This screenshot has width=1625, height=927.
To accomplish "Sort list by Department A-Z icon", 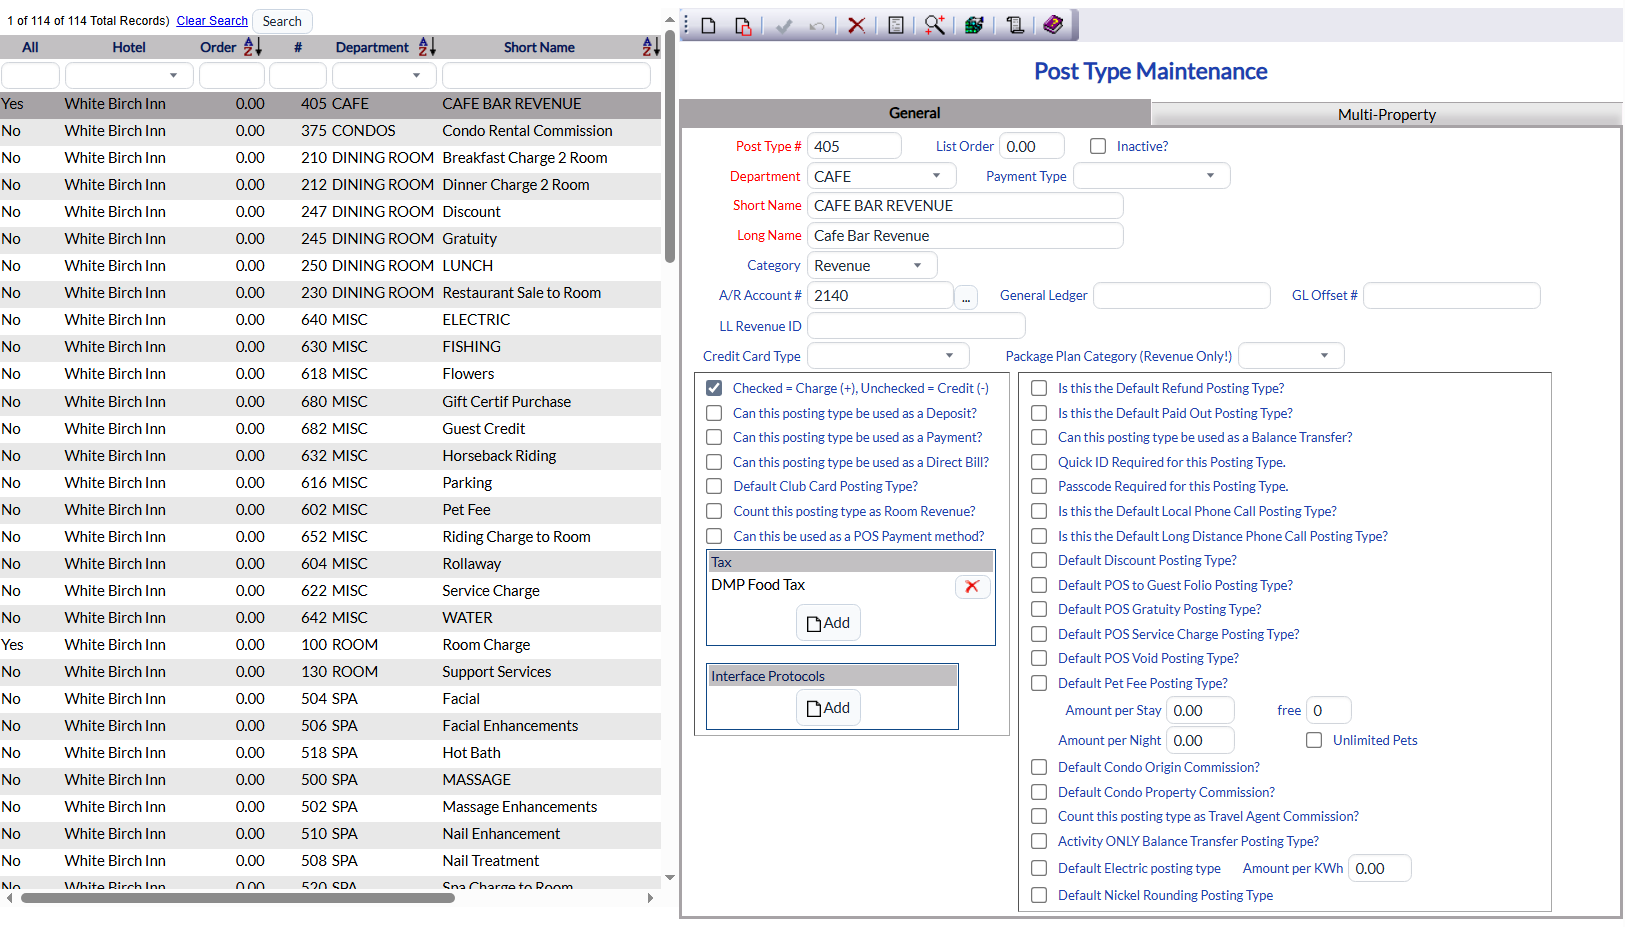I will (427, 47).
